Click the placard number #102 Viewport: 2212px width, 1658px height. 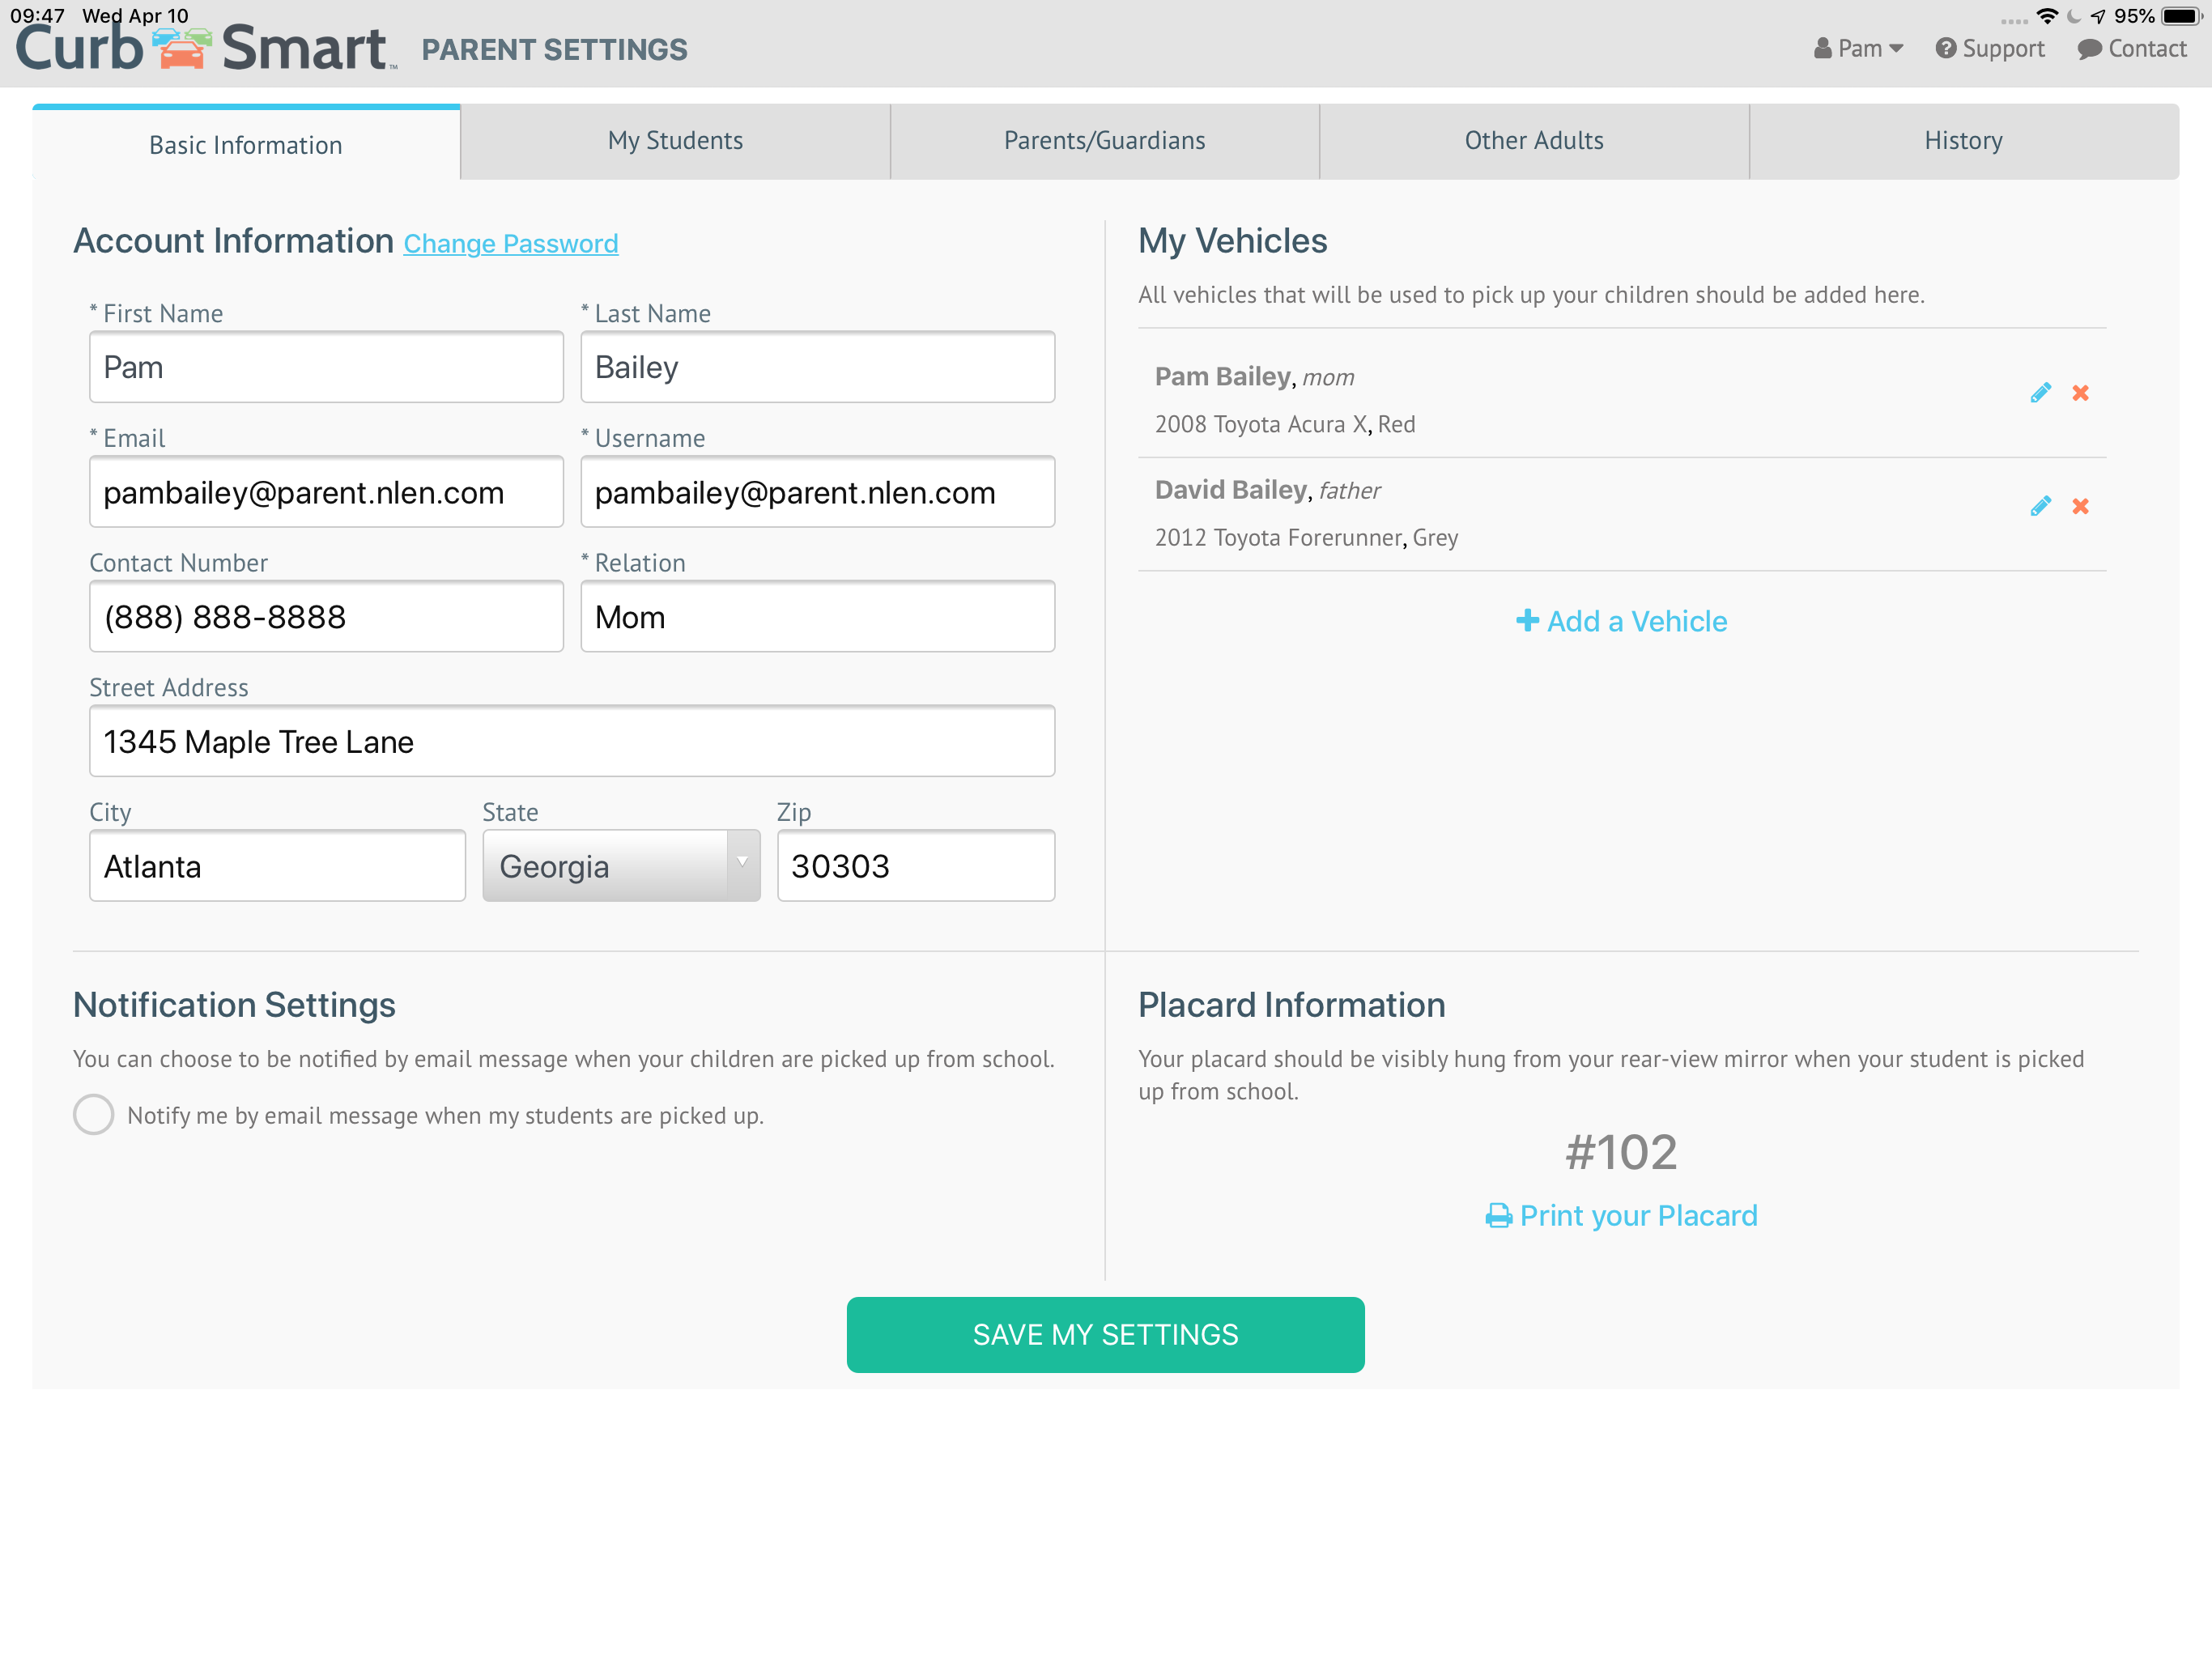tap(1621, 1152)
